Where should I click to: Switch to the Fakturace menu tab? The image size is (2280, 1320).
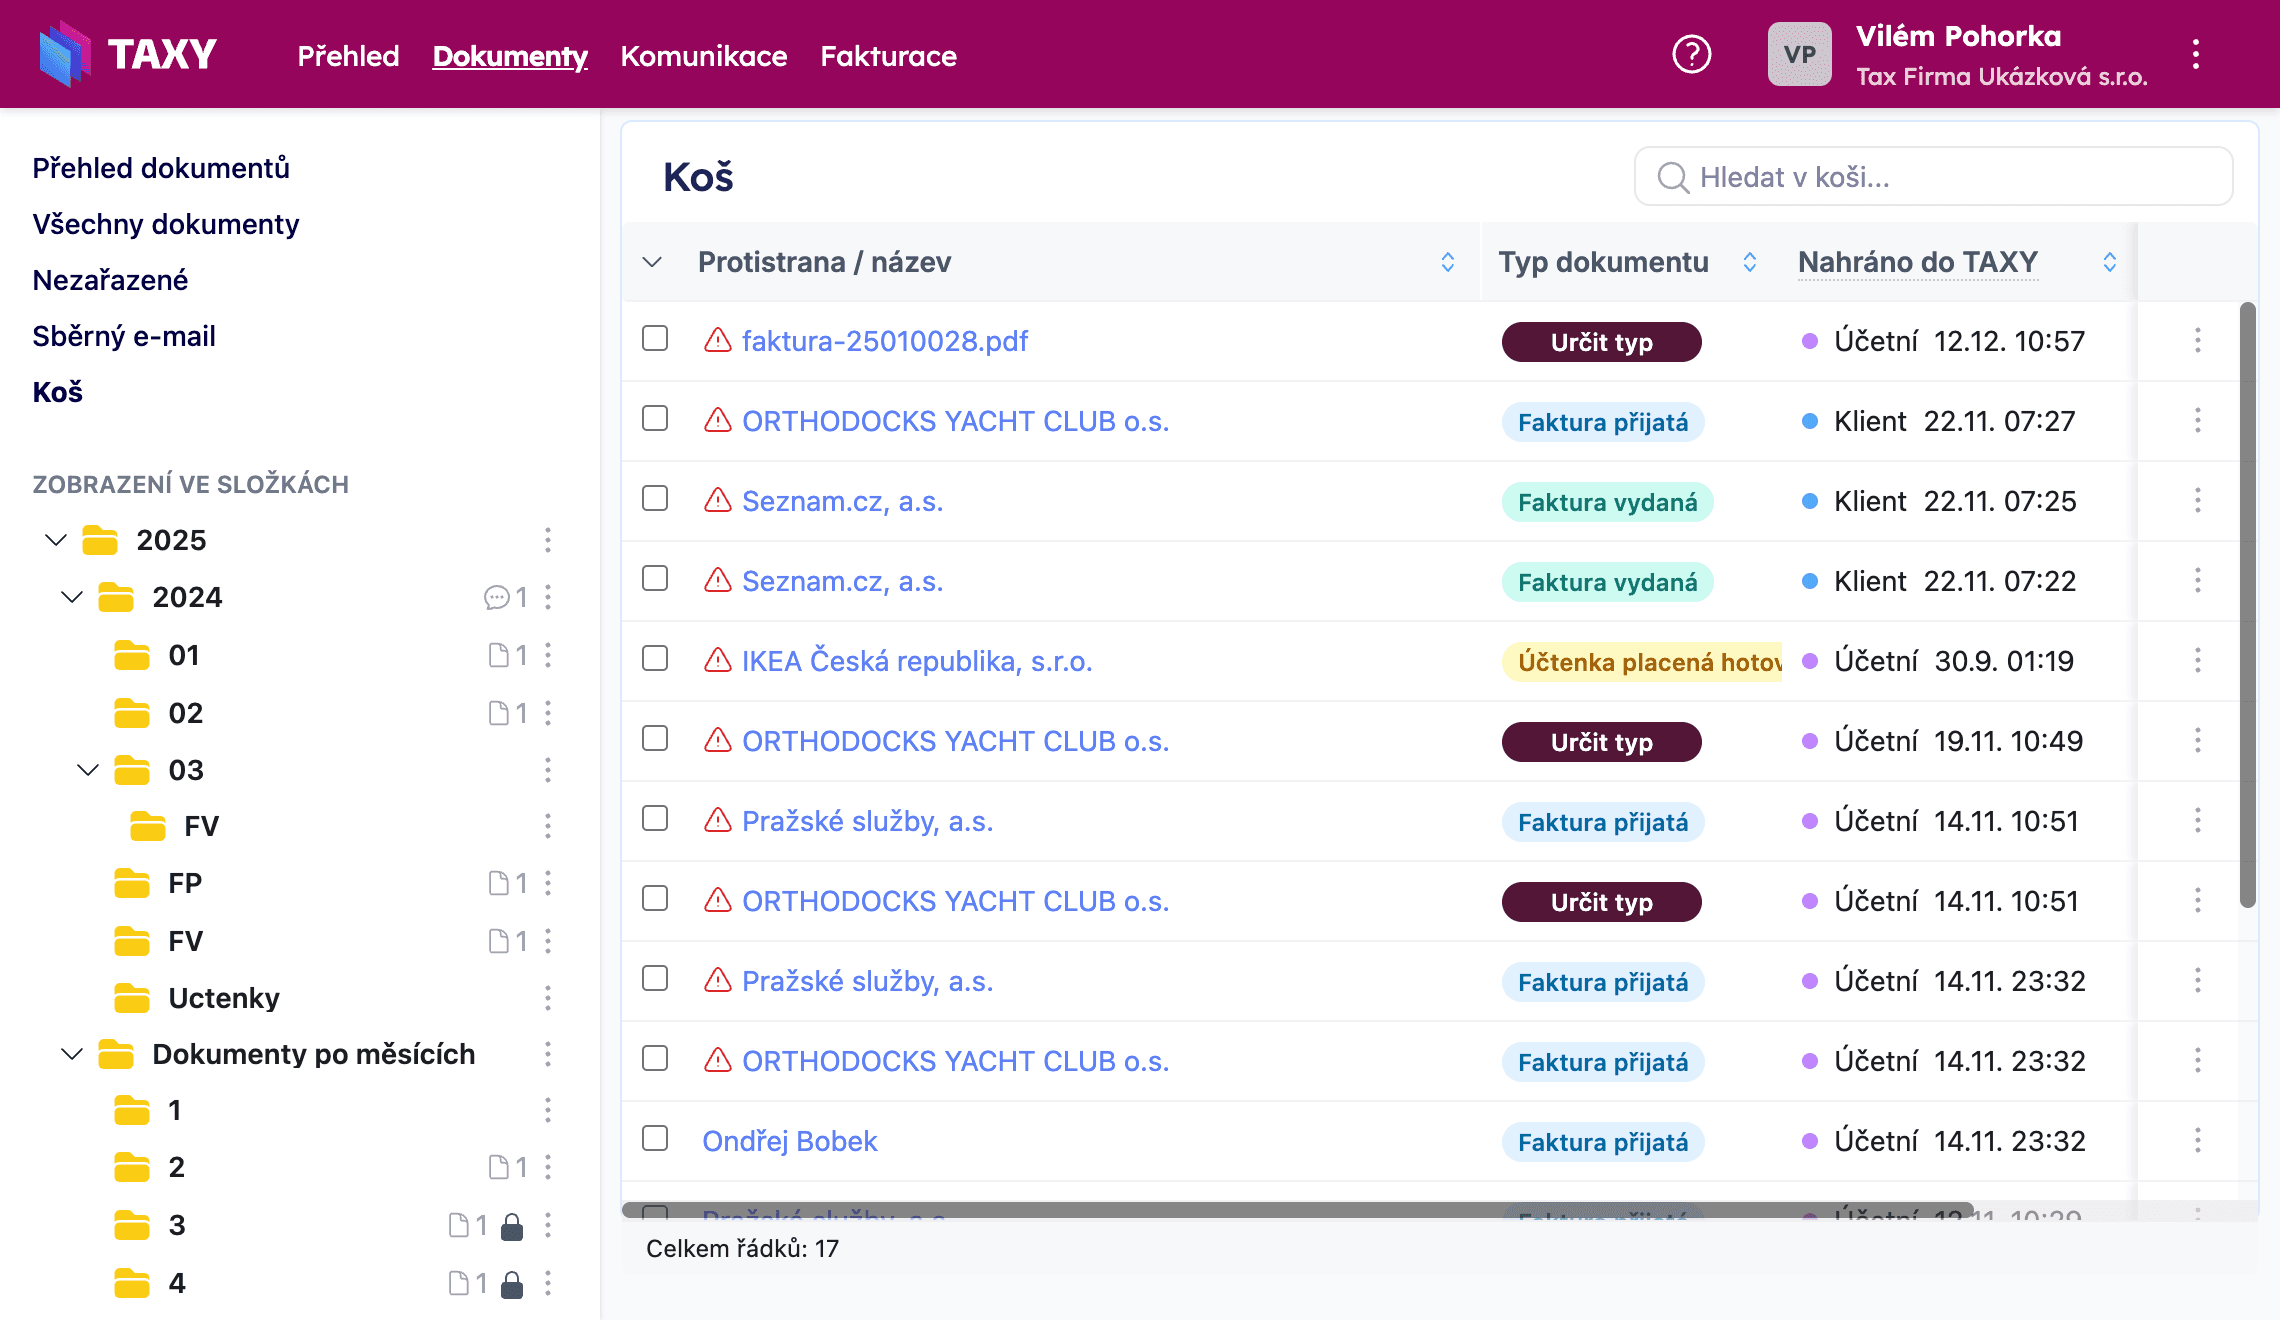(x=888, y=56)
